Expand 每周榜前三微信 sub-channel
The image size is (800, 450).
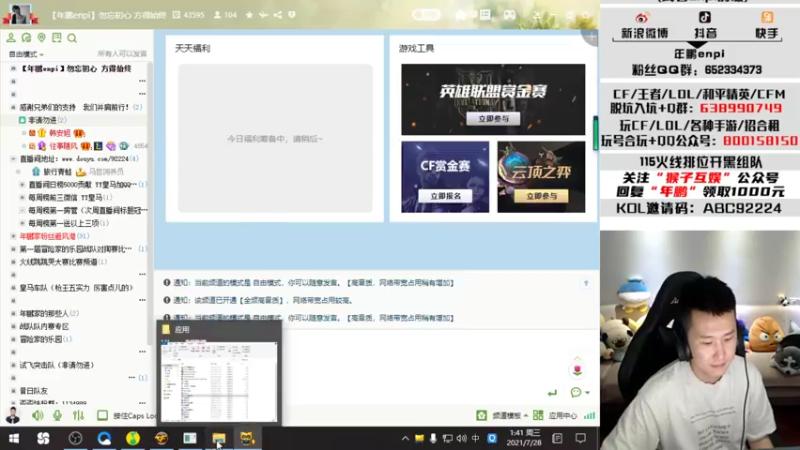[x=22, y=197]
